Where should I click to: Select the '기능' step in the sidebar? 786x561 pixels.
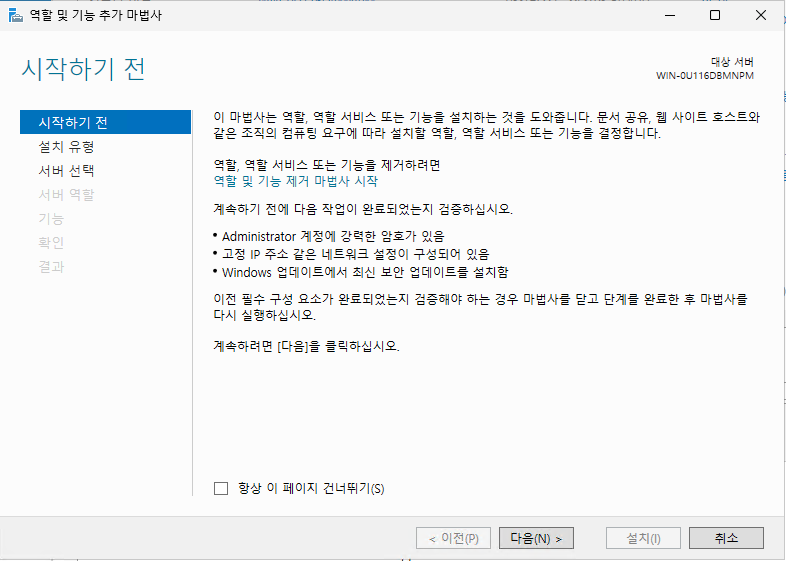pyautogui.click(x=51, y=219)
